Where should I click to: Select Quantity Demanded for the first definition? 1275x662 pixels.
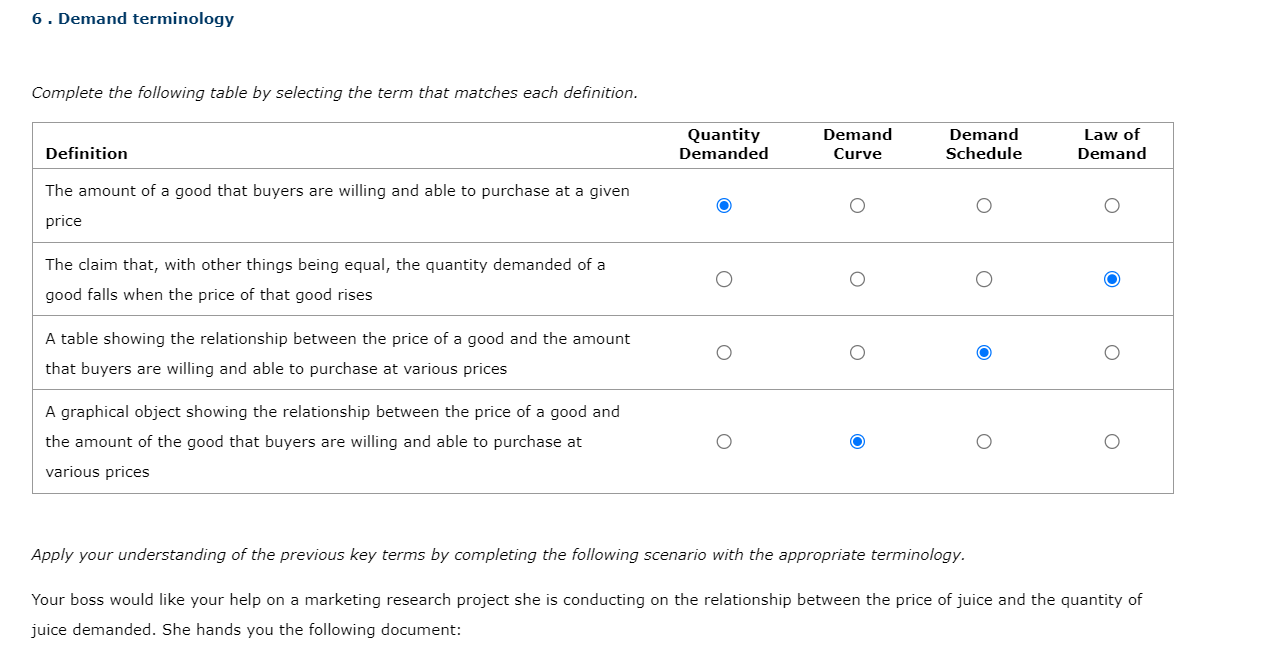pos(724,205)
